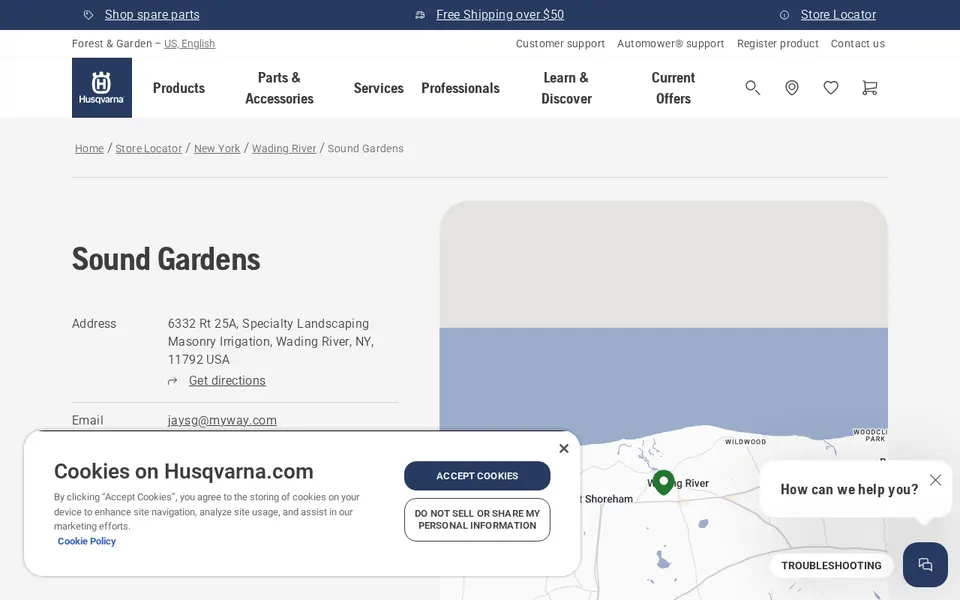Click the store locator pin icon in header

point(792,88)
